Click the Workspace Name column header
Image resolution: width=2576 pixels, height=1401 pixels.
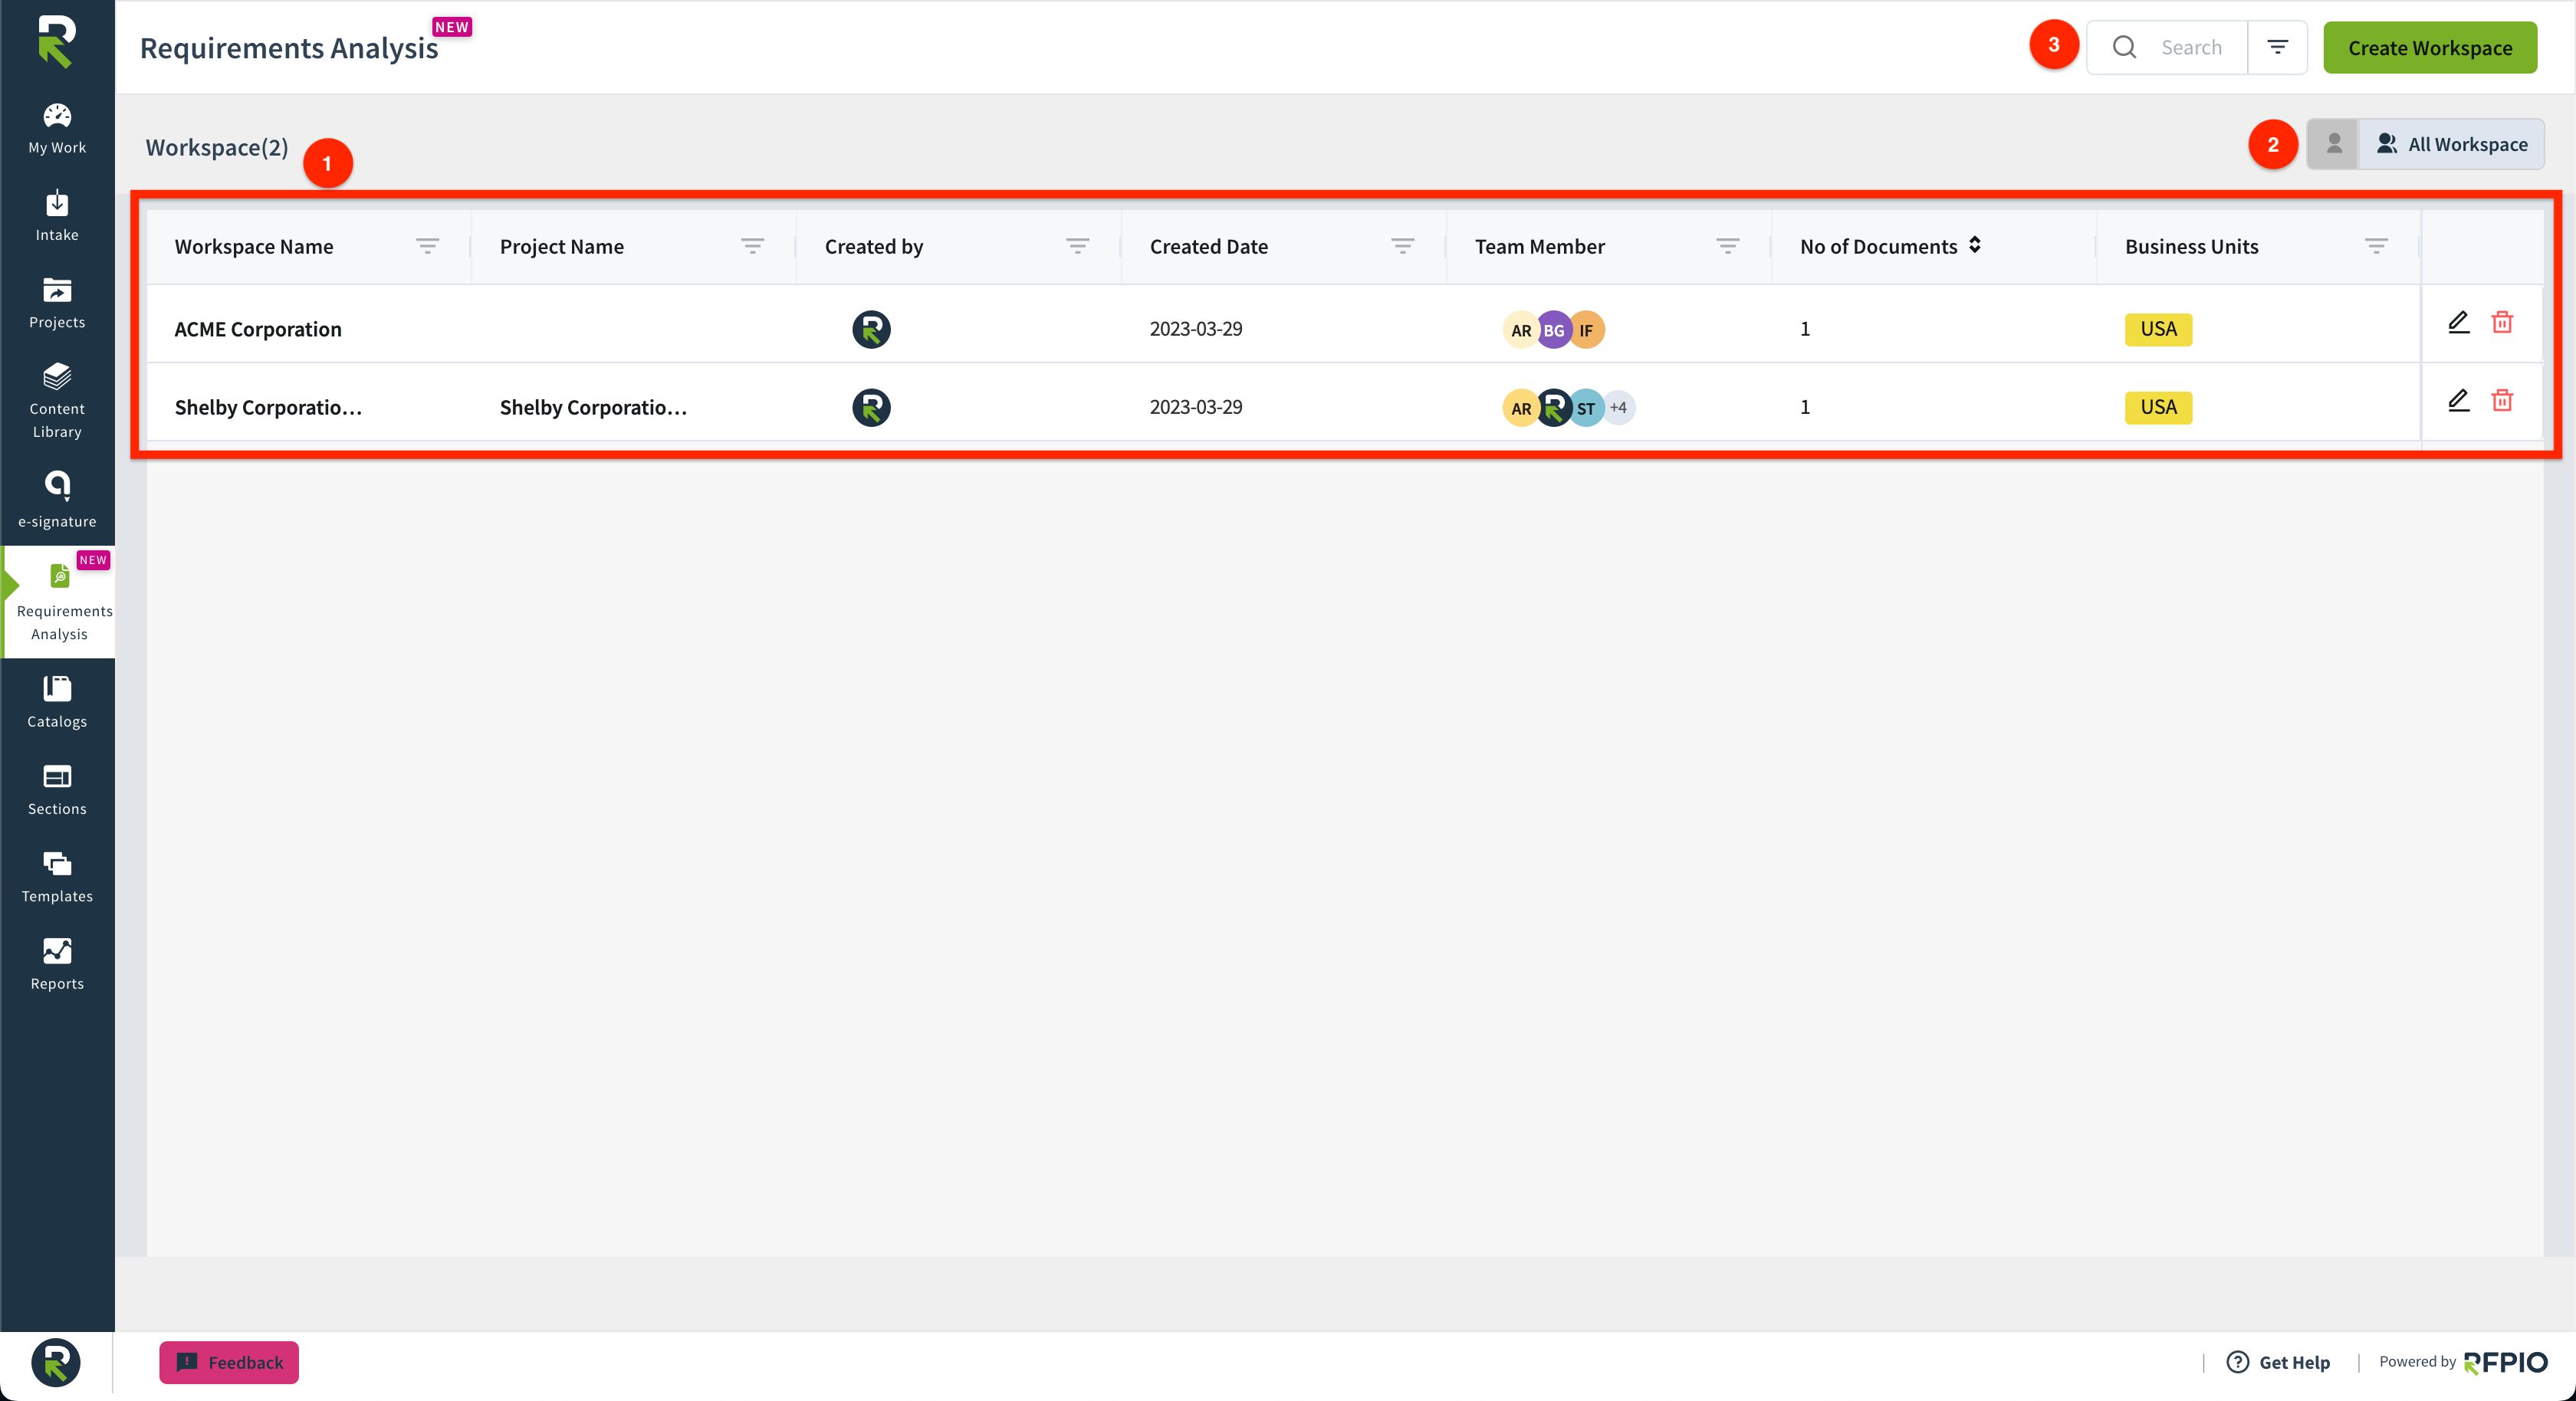(254, 246)
